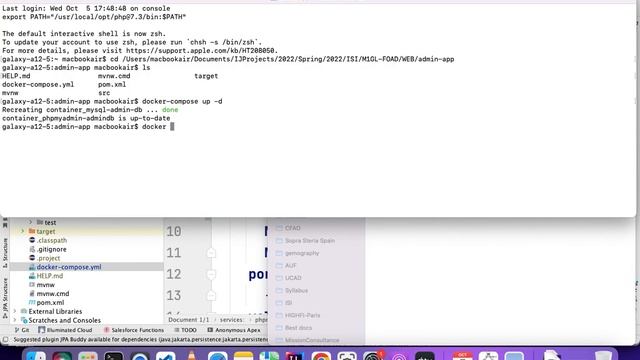This screenshot has height=360, width=640.
Task: Open Launchpad from the Dock
Action: (x=88, y=356)
